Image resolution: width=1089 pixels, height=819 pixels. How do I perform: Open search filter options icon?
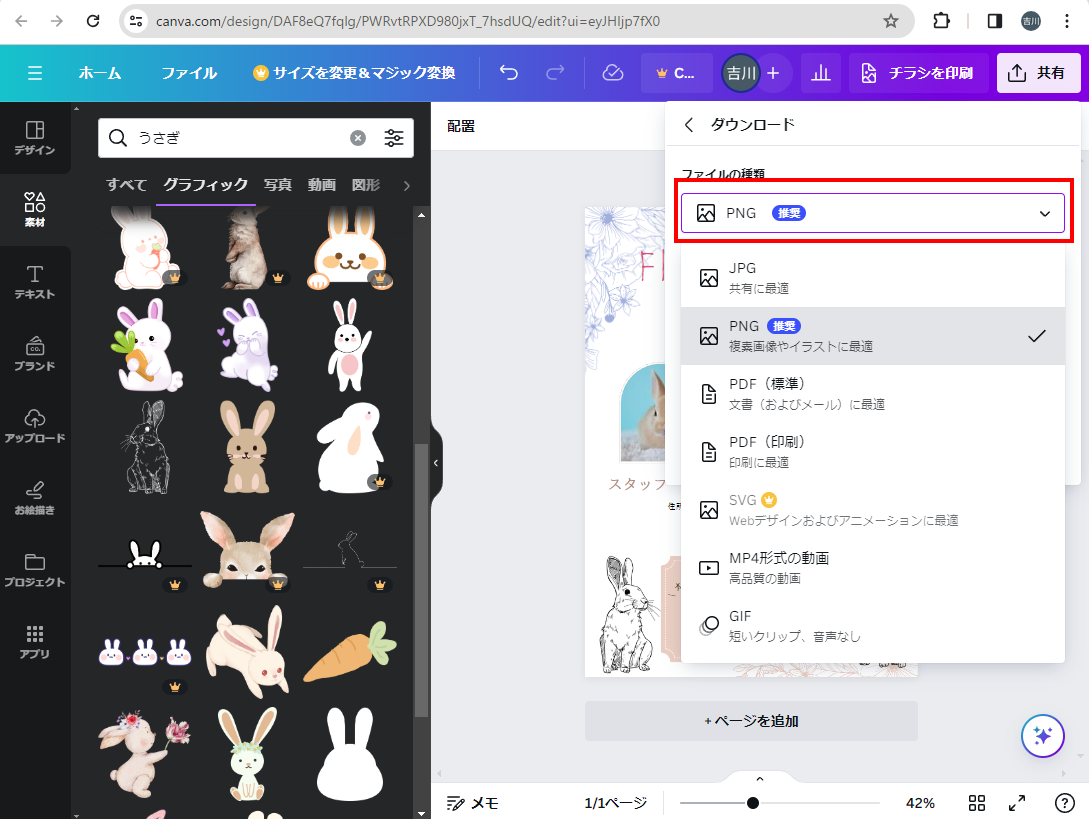394,138
